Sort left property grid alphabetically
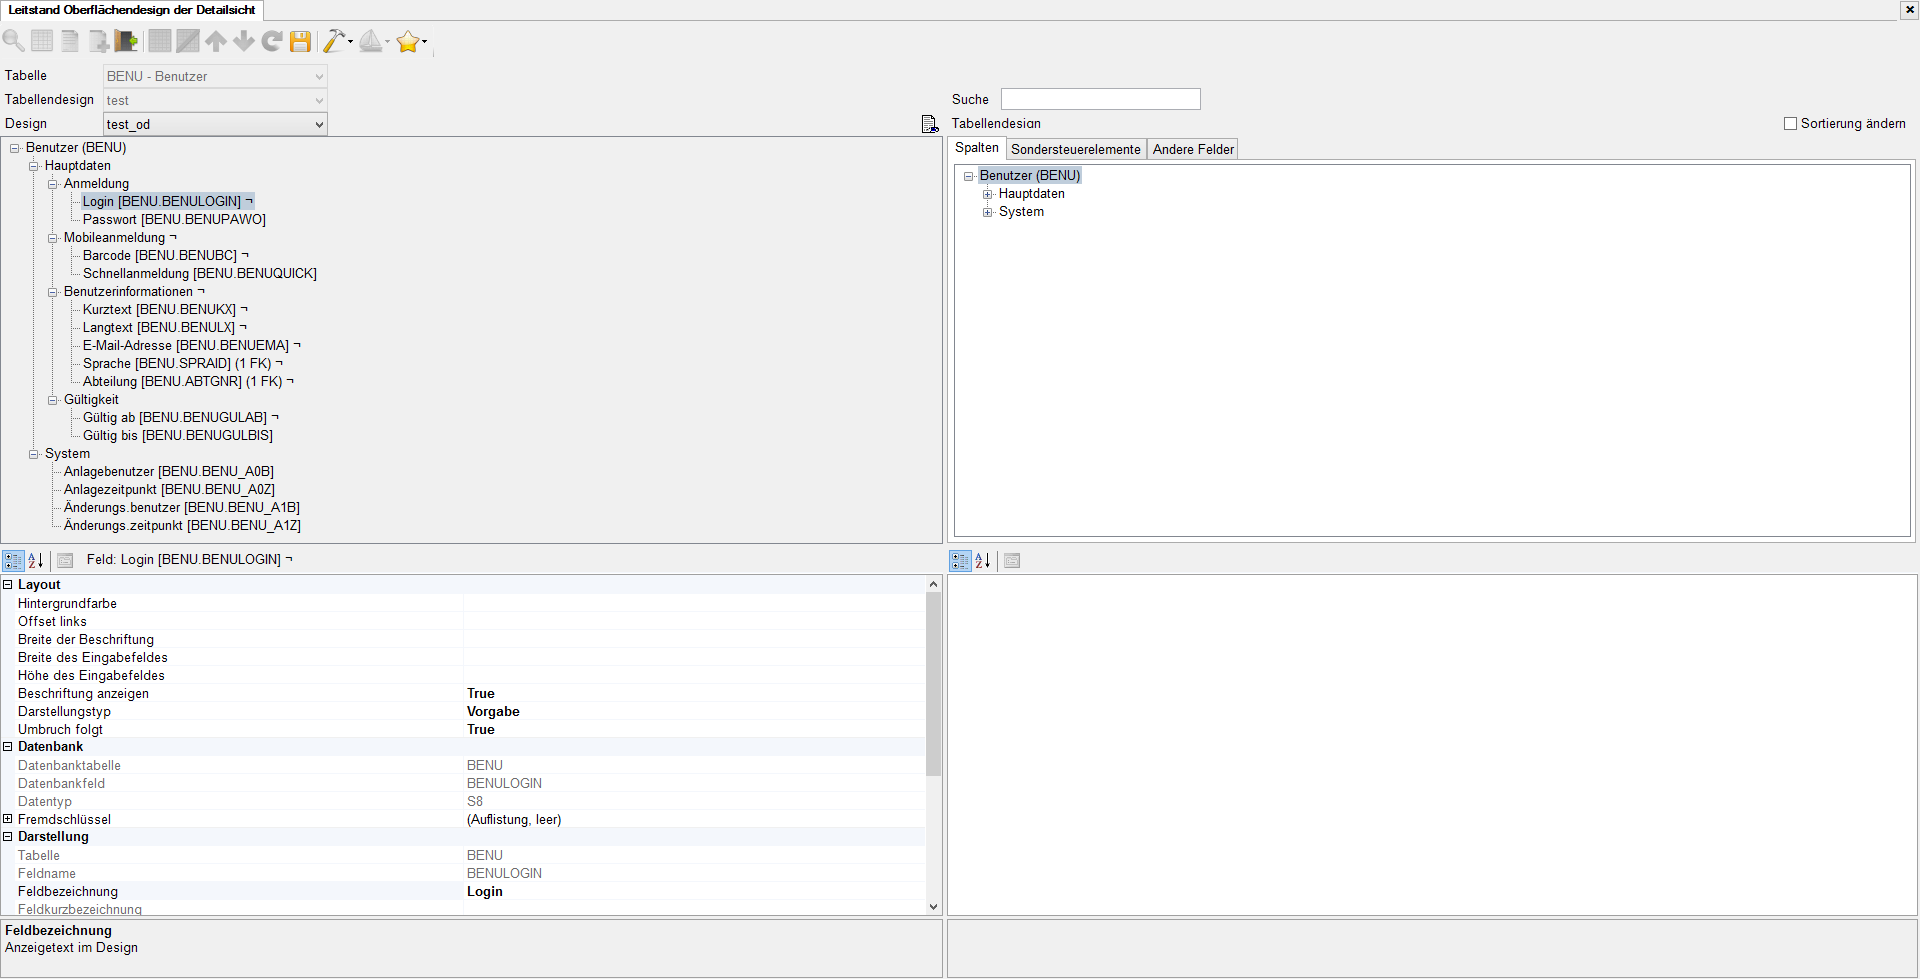 (x=36, y=561)
